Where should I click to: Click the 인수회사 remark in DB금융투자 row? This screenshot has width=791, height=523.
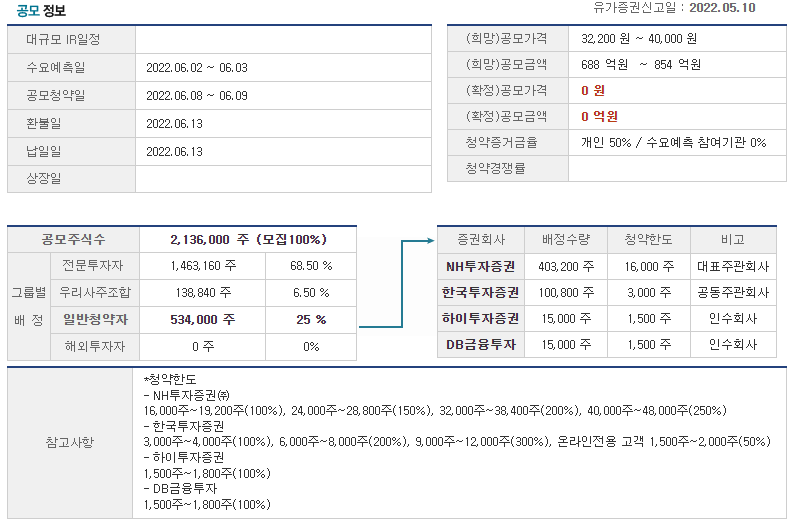coord(733,345)
